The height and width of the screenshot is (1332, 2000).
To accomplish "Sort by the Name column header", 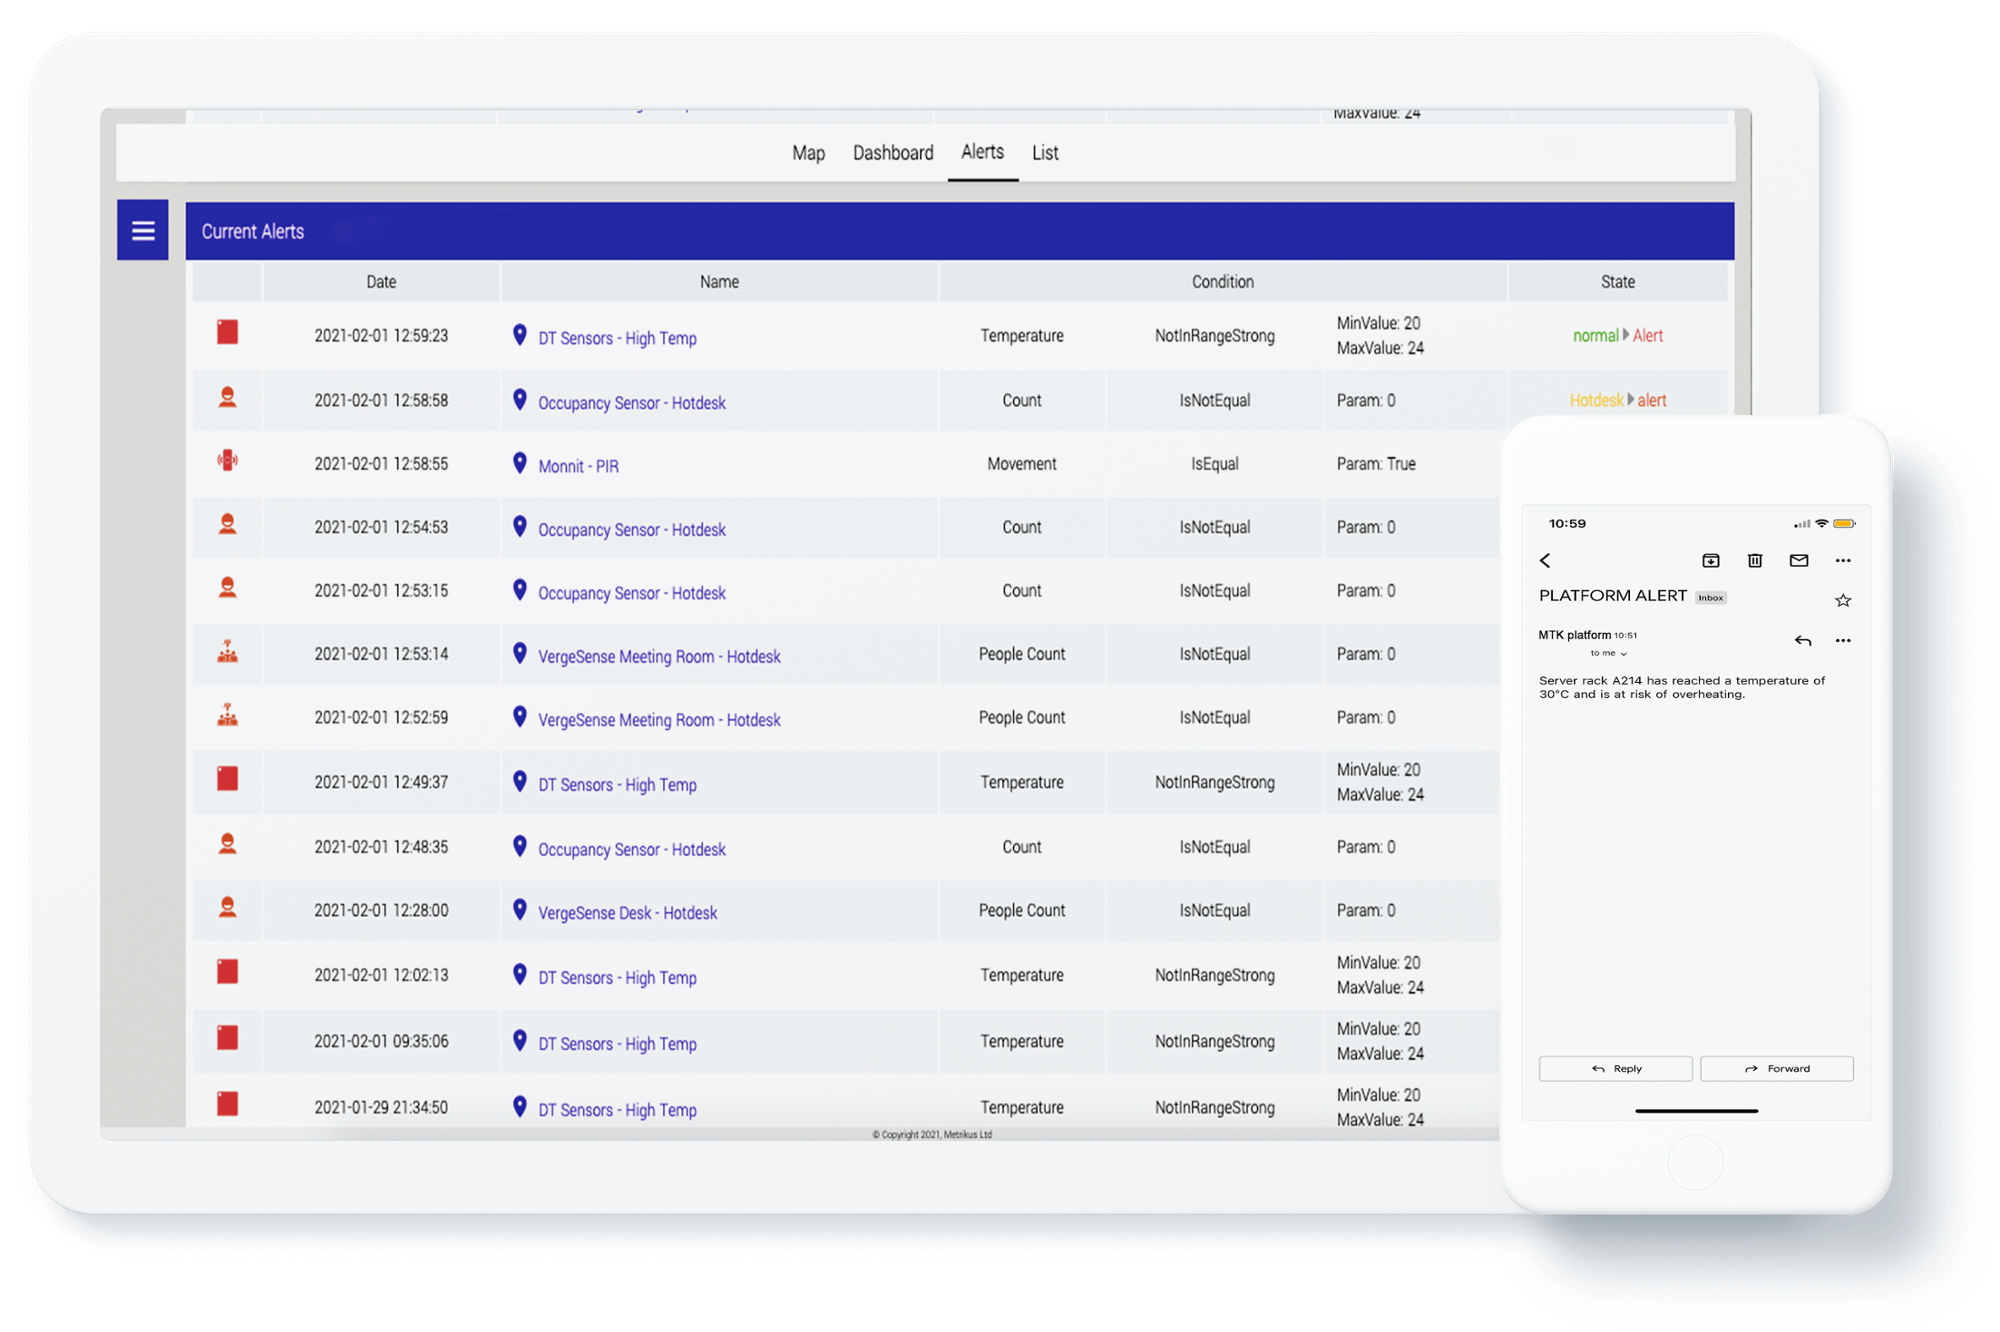I will click(x=719, y=282).
